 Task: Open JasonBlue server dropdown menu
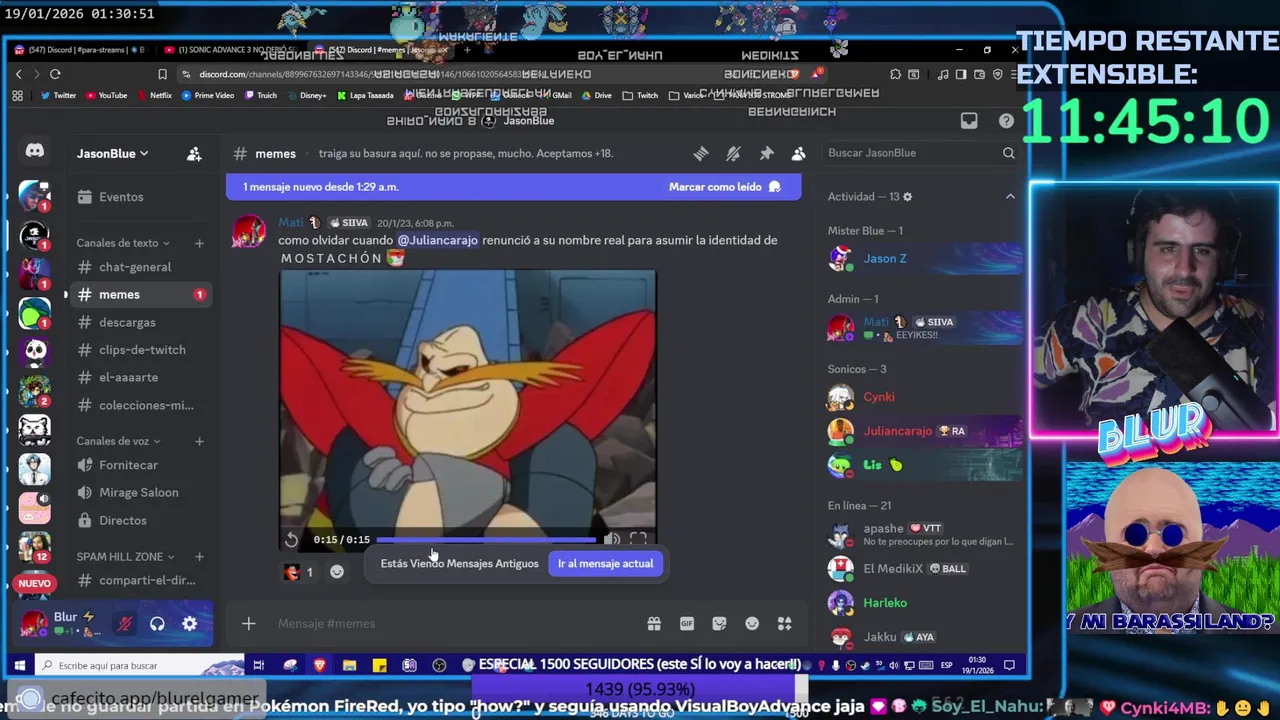click(113, 154)
